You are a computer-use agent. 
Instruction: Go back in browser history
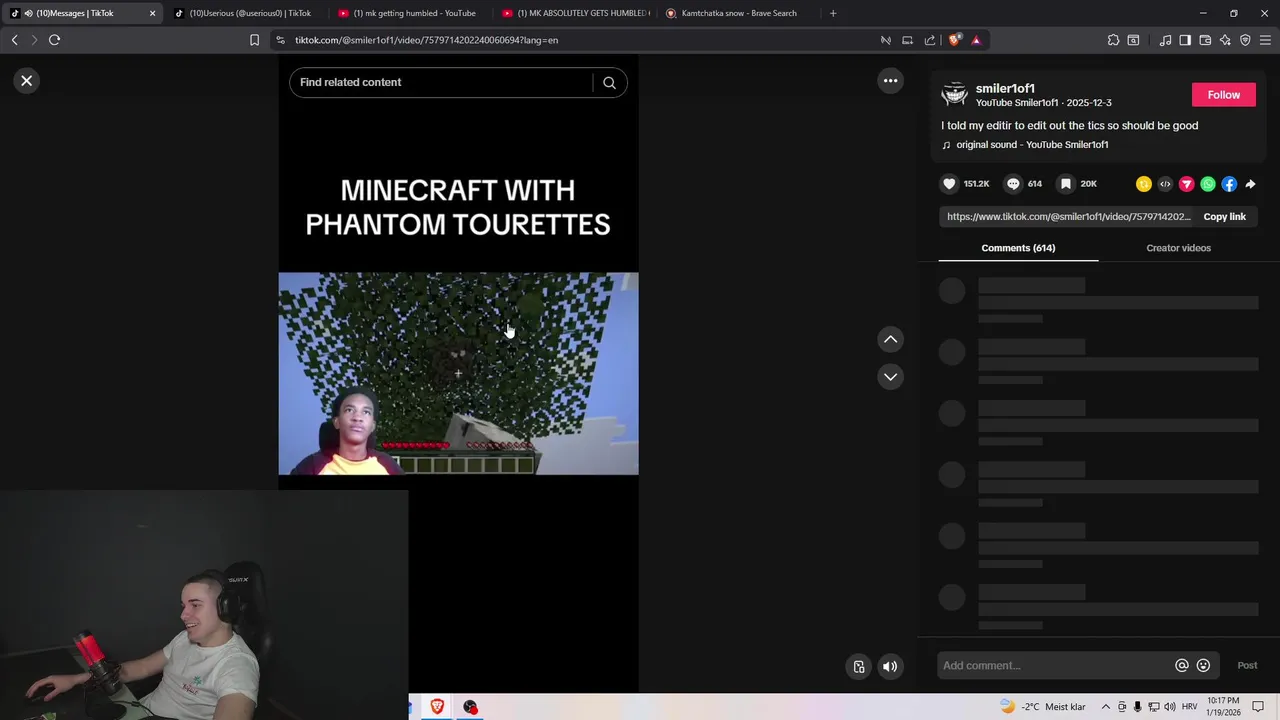coord(14,40)
